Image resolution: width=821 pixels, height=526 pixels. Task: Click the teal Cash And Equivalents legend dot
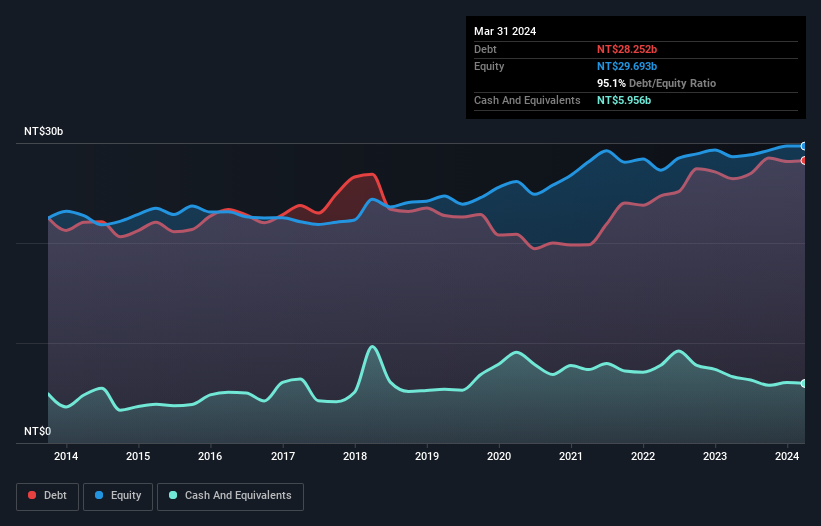click(x=173, y=495)
